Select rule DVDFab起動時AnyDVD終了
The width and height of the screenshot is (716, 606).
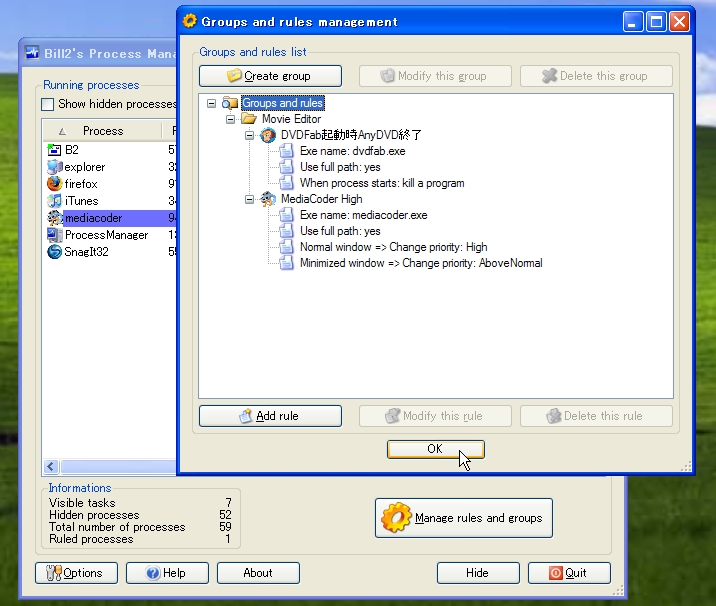point(351,135)
